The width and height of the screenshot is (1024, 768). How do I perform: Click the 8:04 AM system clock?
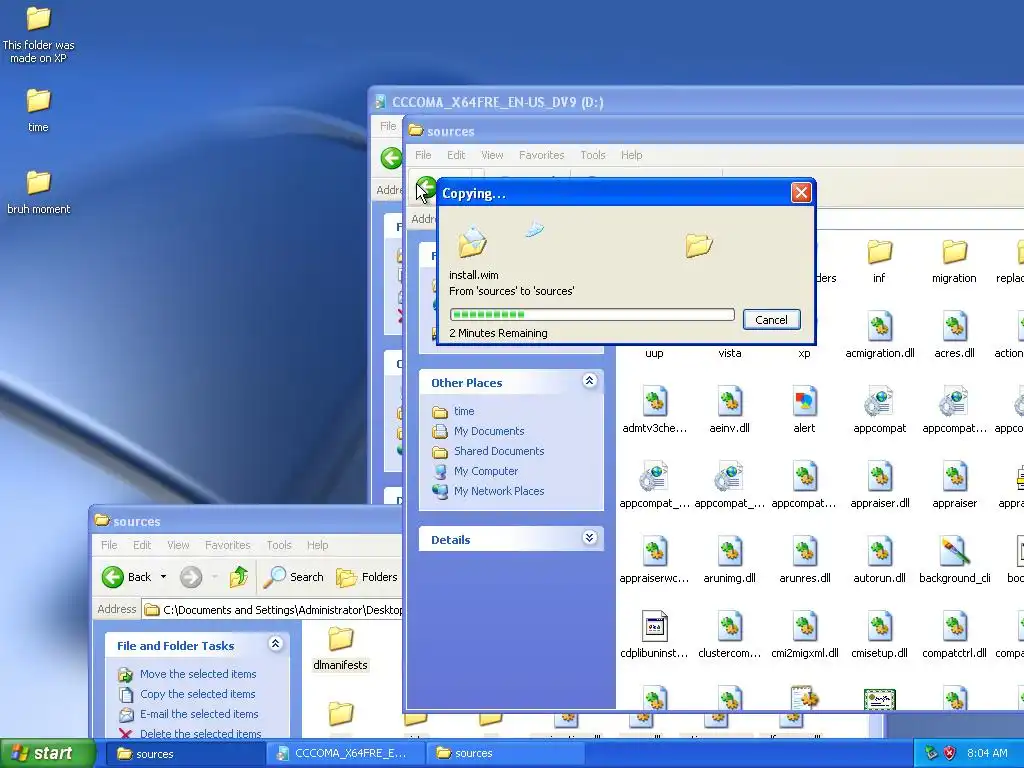[987, 753]
